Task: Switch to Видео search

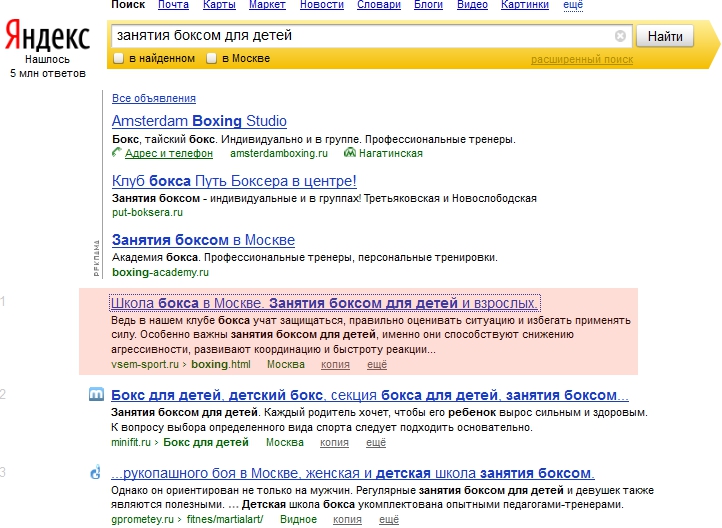Action: 472,5
